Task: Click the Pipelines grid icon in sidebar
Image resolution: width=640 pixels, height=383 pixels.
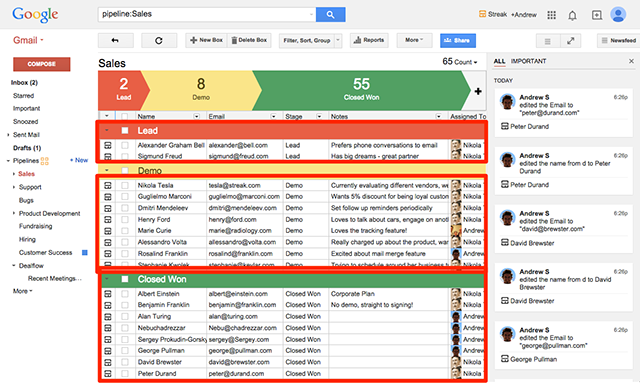Action: [44, 161]
